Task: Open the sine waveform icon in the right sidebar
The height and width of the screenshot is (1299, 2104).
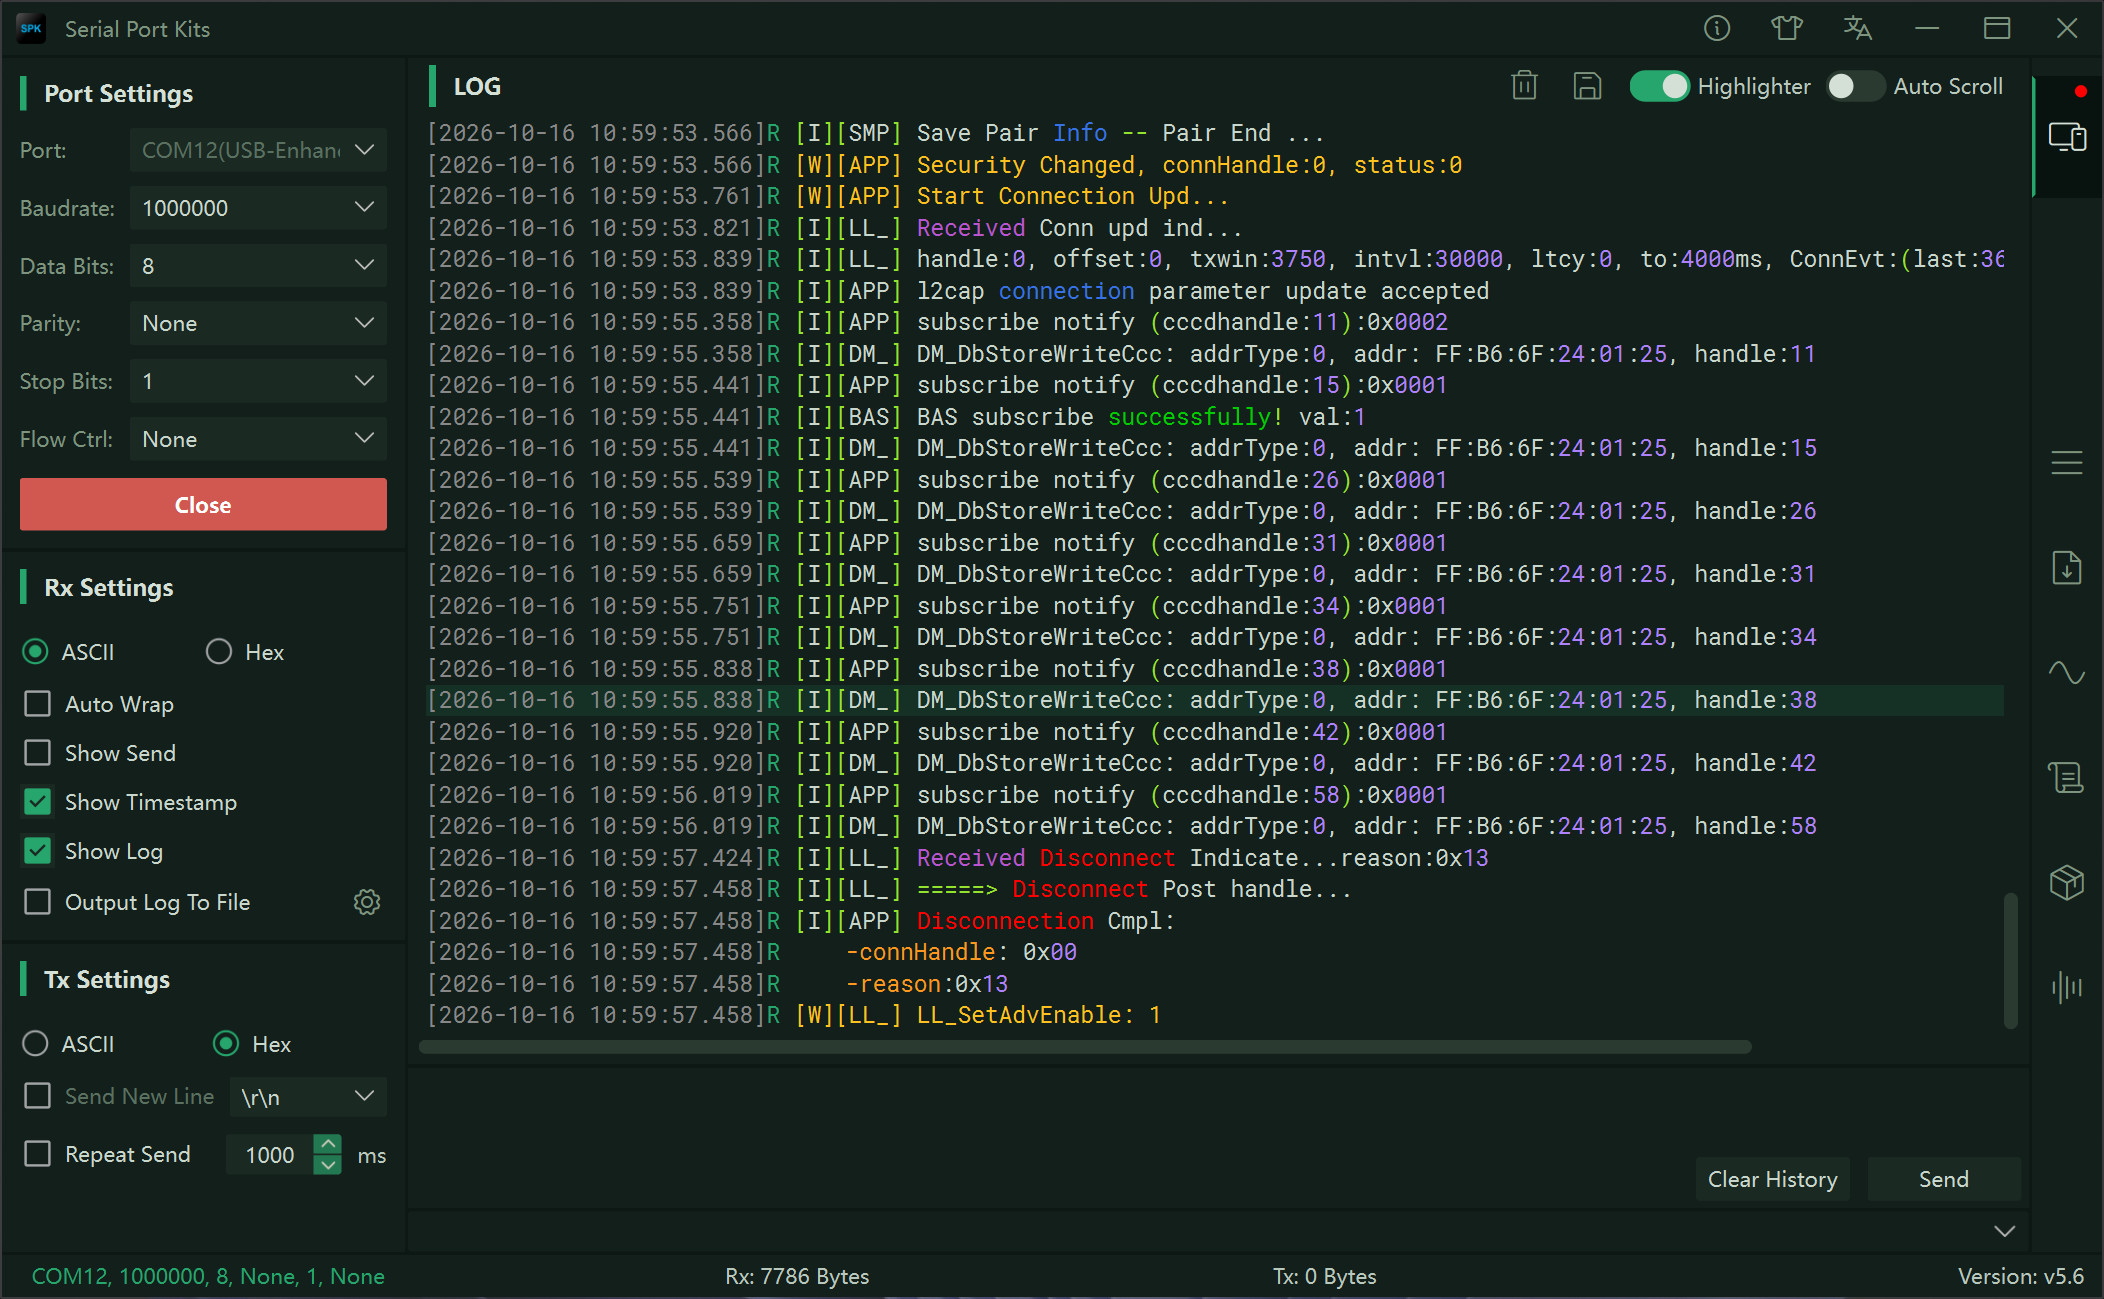Action: [2067, 672]
